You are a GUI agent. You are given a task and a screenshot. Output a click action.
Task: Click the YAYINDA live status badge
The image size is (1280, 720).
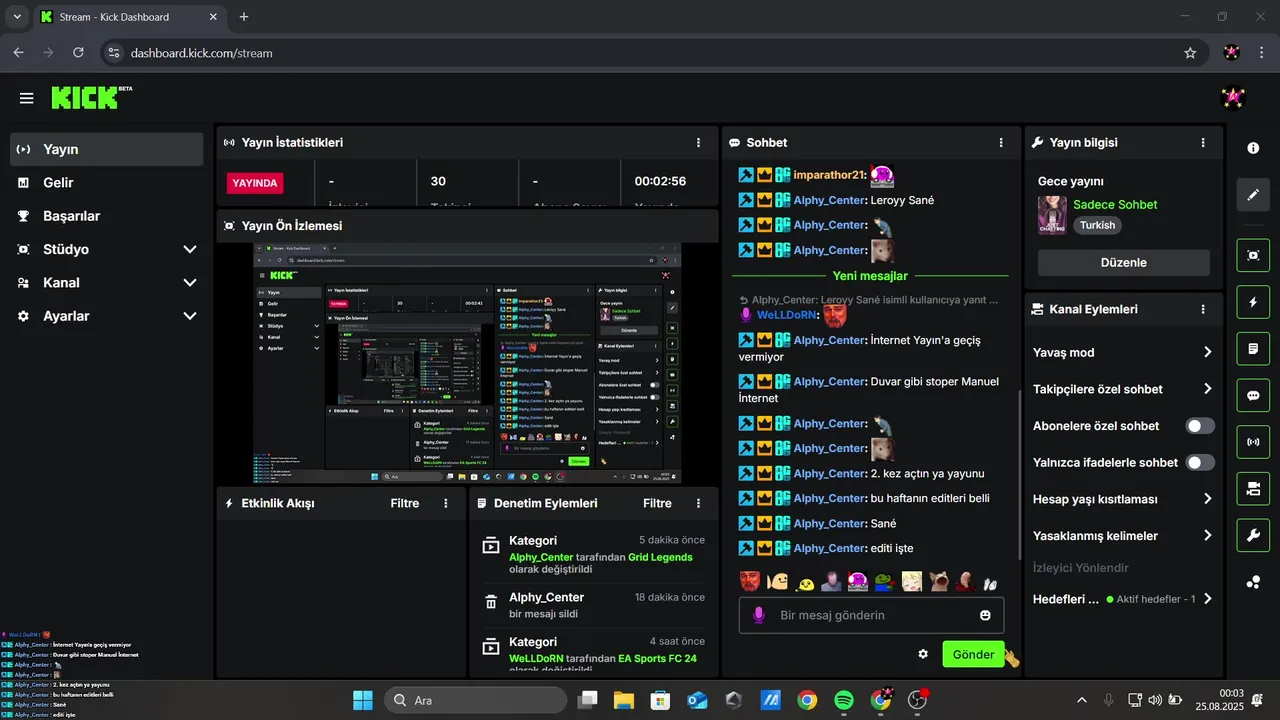(255, 183)
